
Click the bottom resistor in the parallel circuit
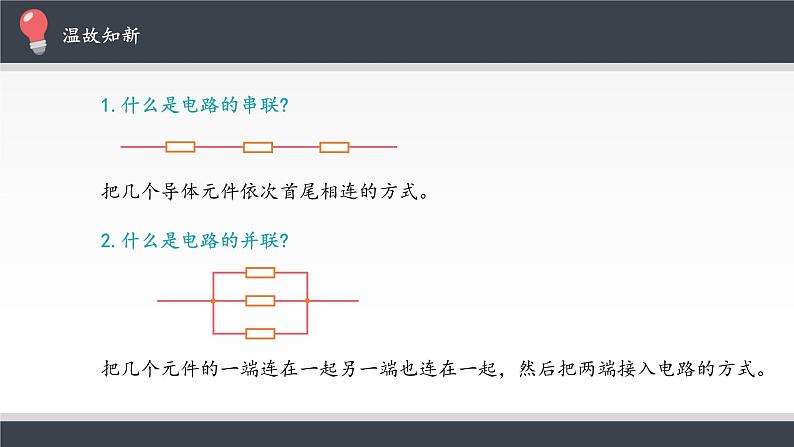pyautogui.click(x=260, y=333)
